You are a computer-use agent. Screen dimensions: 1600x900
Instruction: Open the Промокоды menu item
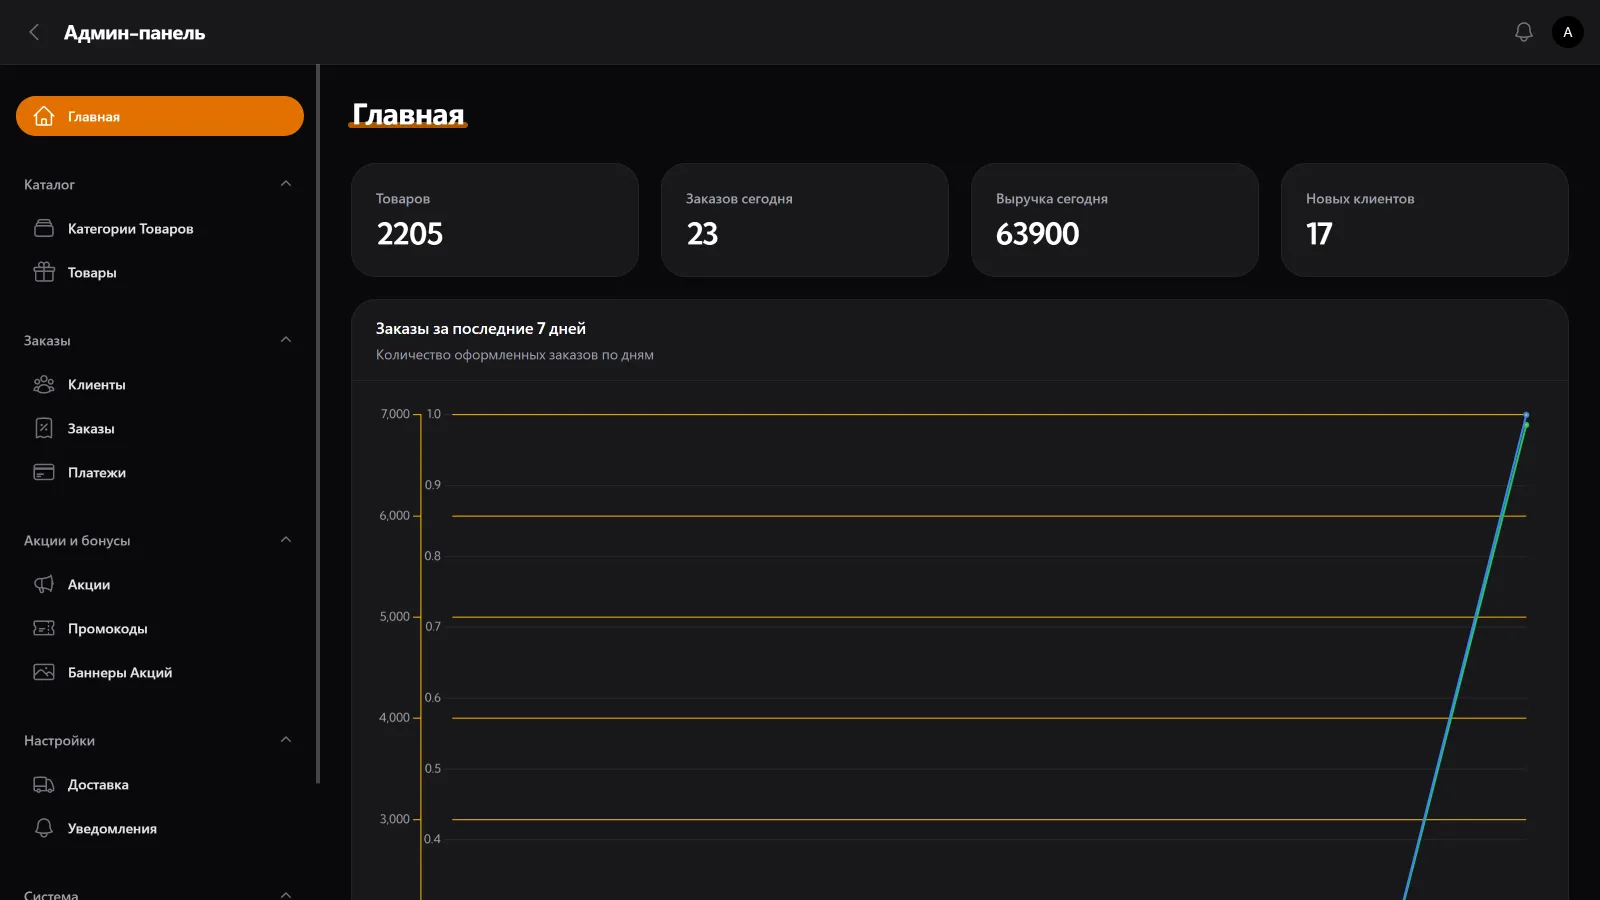107,628
